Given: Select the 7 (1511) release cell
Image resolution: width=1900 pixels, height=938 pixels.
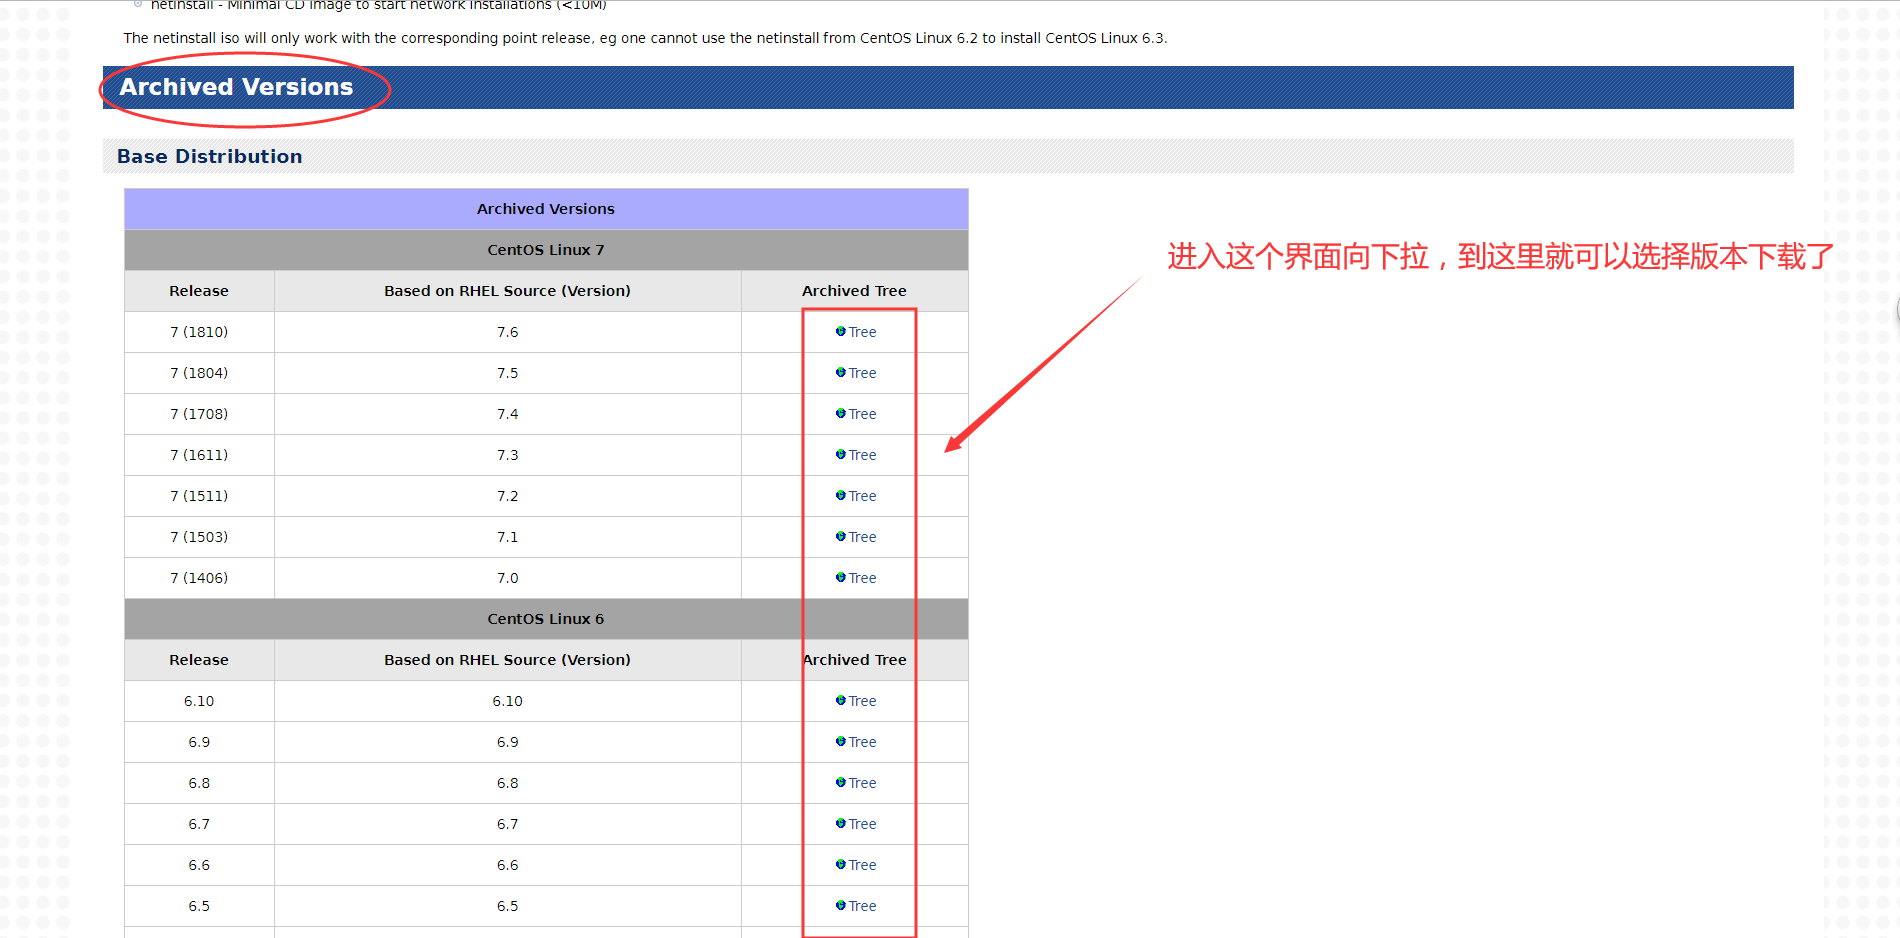Looking at the screenshot, I should click(x=199, y=496).
